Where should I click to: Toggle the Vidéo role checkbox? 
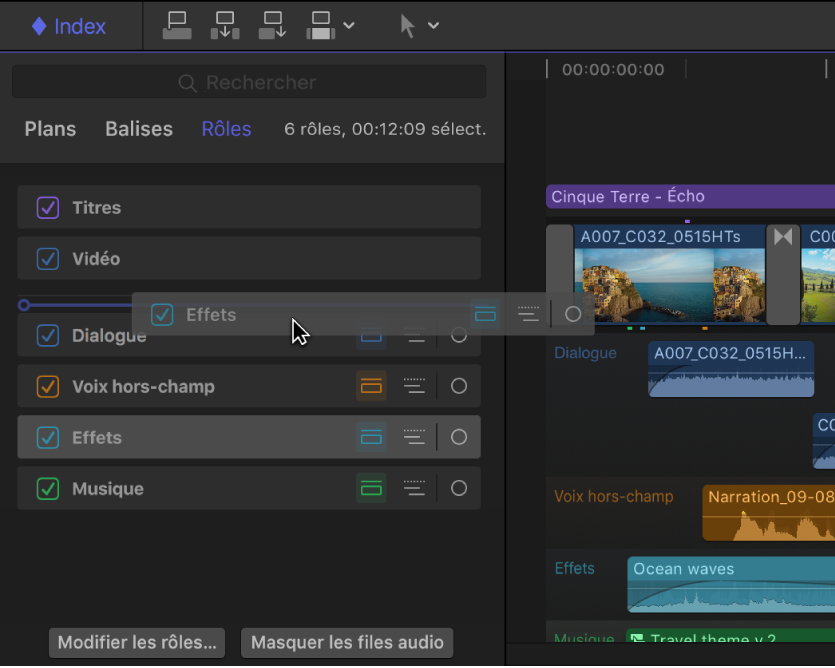point(48,259)
